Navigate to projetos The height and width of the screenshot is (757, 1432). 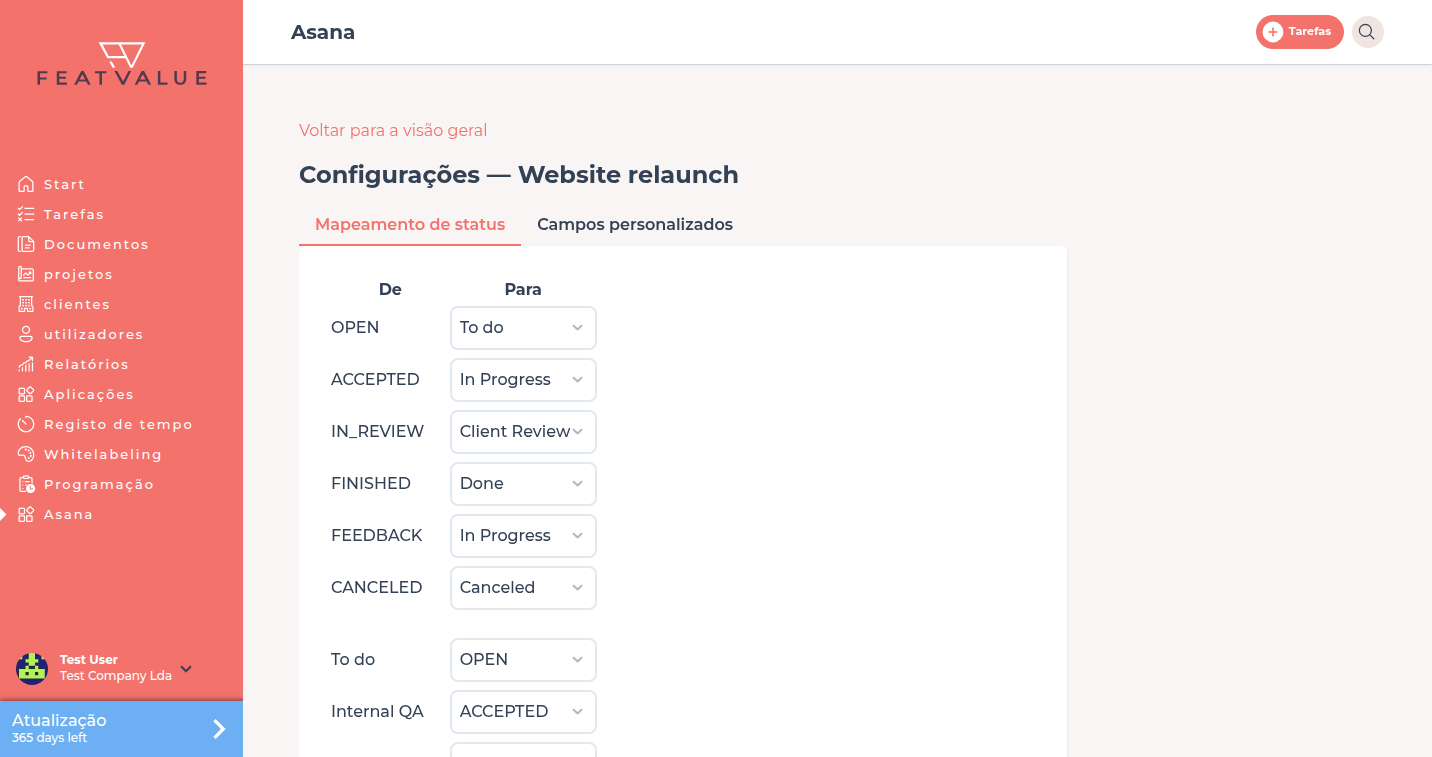(78, 274)
